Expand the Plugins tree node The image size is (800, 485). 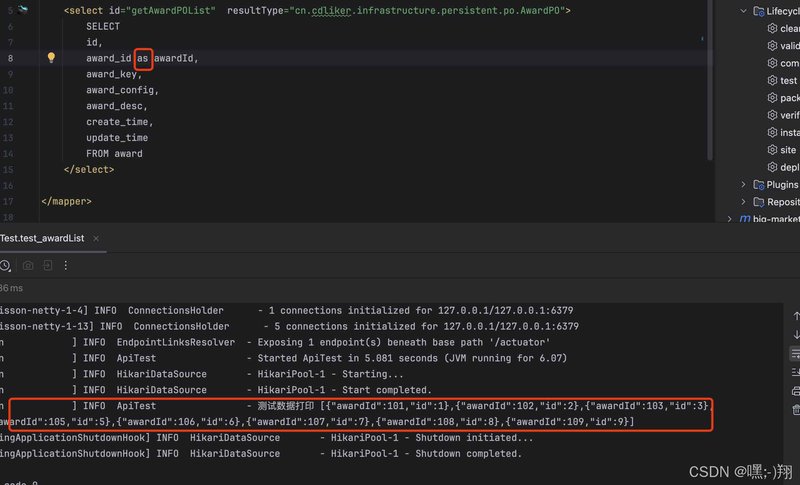(x=743, y=185)
